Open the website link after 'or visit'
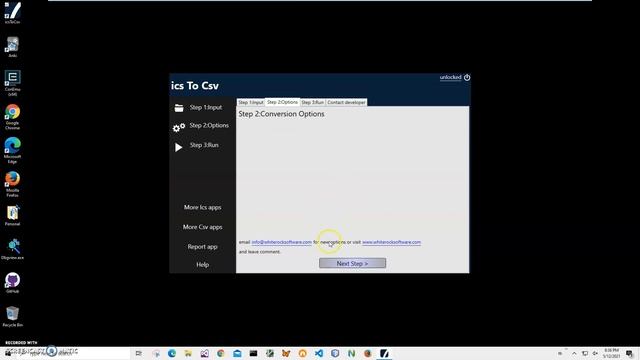This screenshot has height=360, width=640. pos(391,242)
